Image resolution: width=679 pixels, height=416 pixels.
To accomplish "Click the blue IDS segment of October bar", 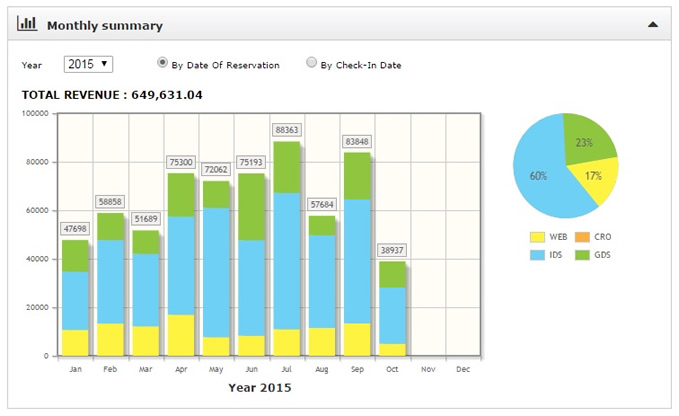I will coord(392,316).
